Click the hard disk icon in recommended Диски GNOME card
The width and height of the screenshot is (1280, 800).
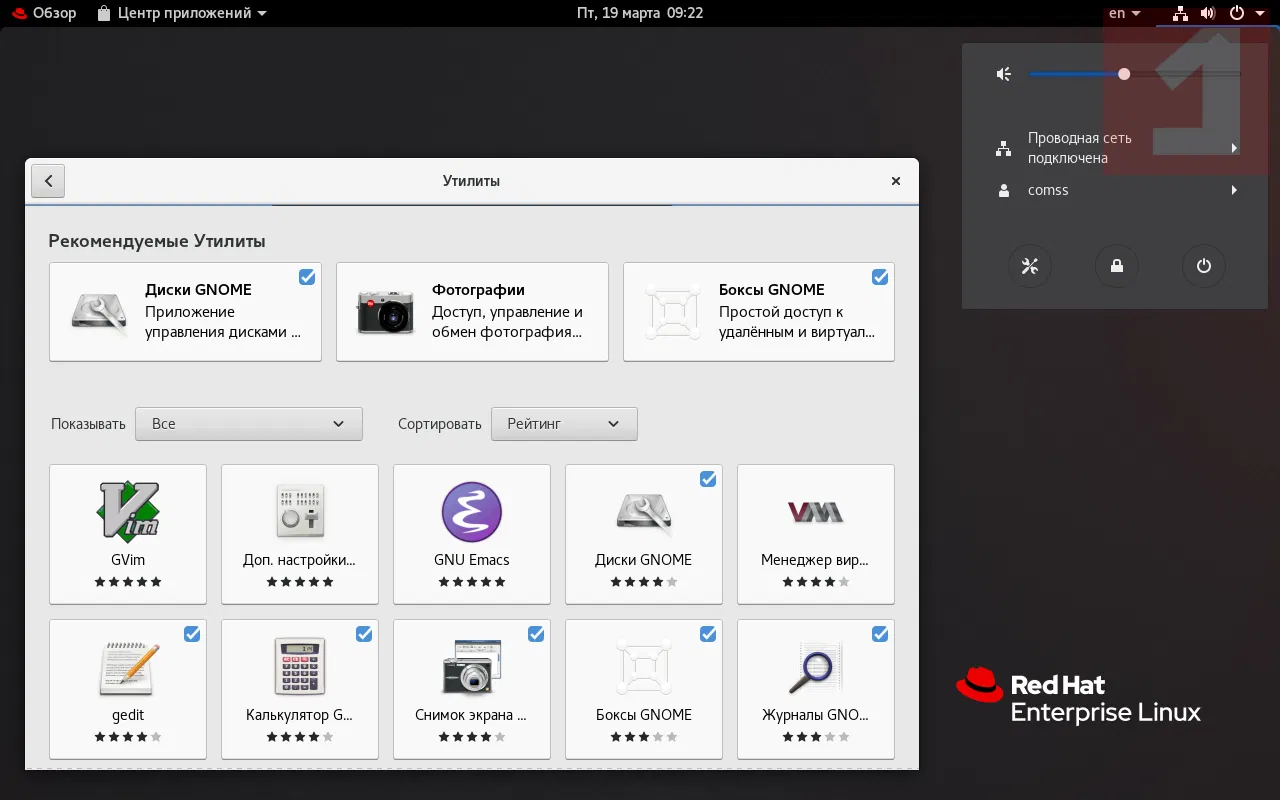coord(100,312)
